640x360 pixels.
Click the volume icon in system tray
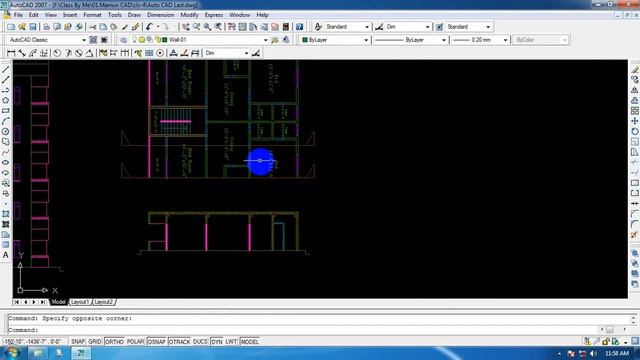point(594,353)
